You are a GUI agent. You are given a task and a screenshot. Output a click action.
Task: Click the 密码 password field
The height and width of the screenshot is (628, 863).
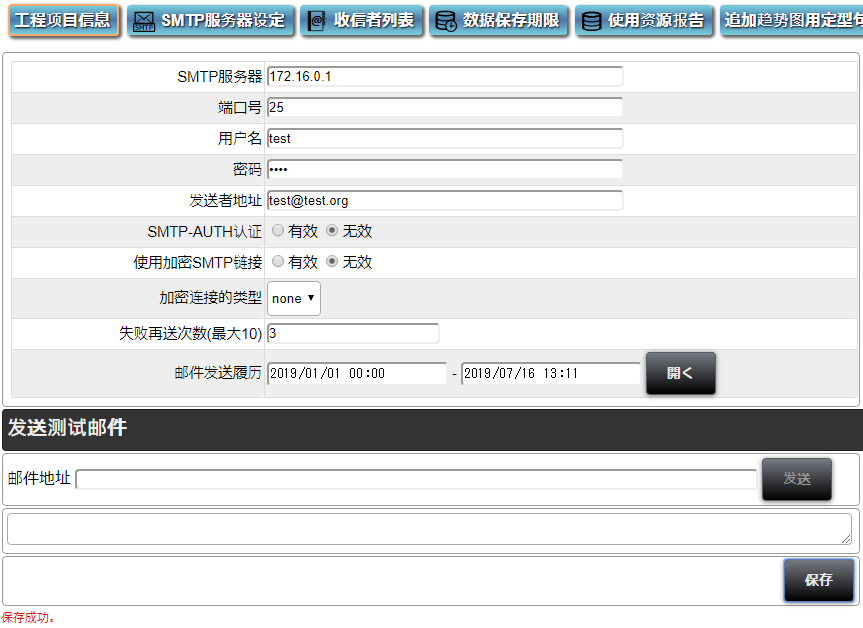click(x=445, y=169)
